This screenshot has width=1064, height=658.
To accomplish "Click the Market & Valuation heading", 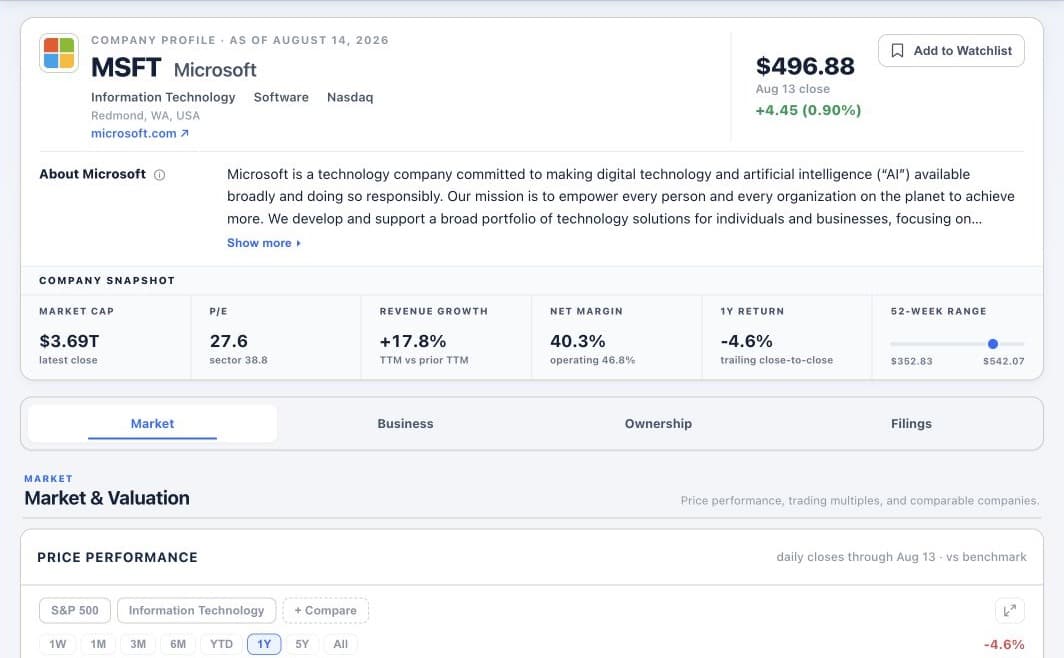I will tap(107, 498).
